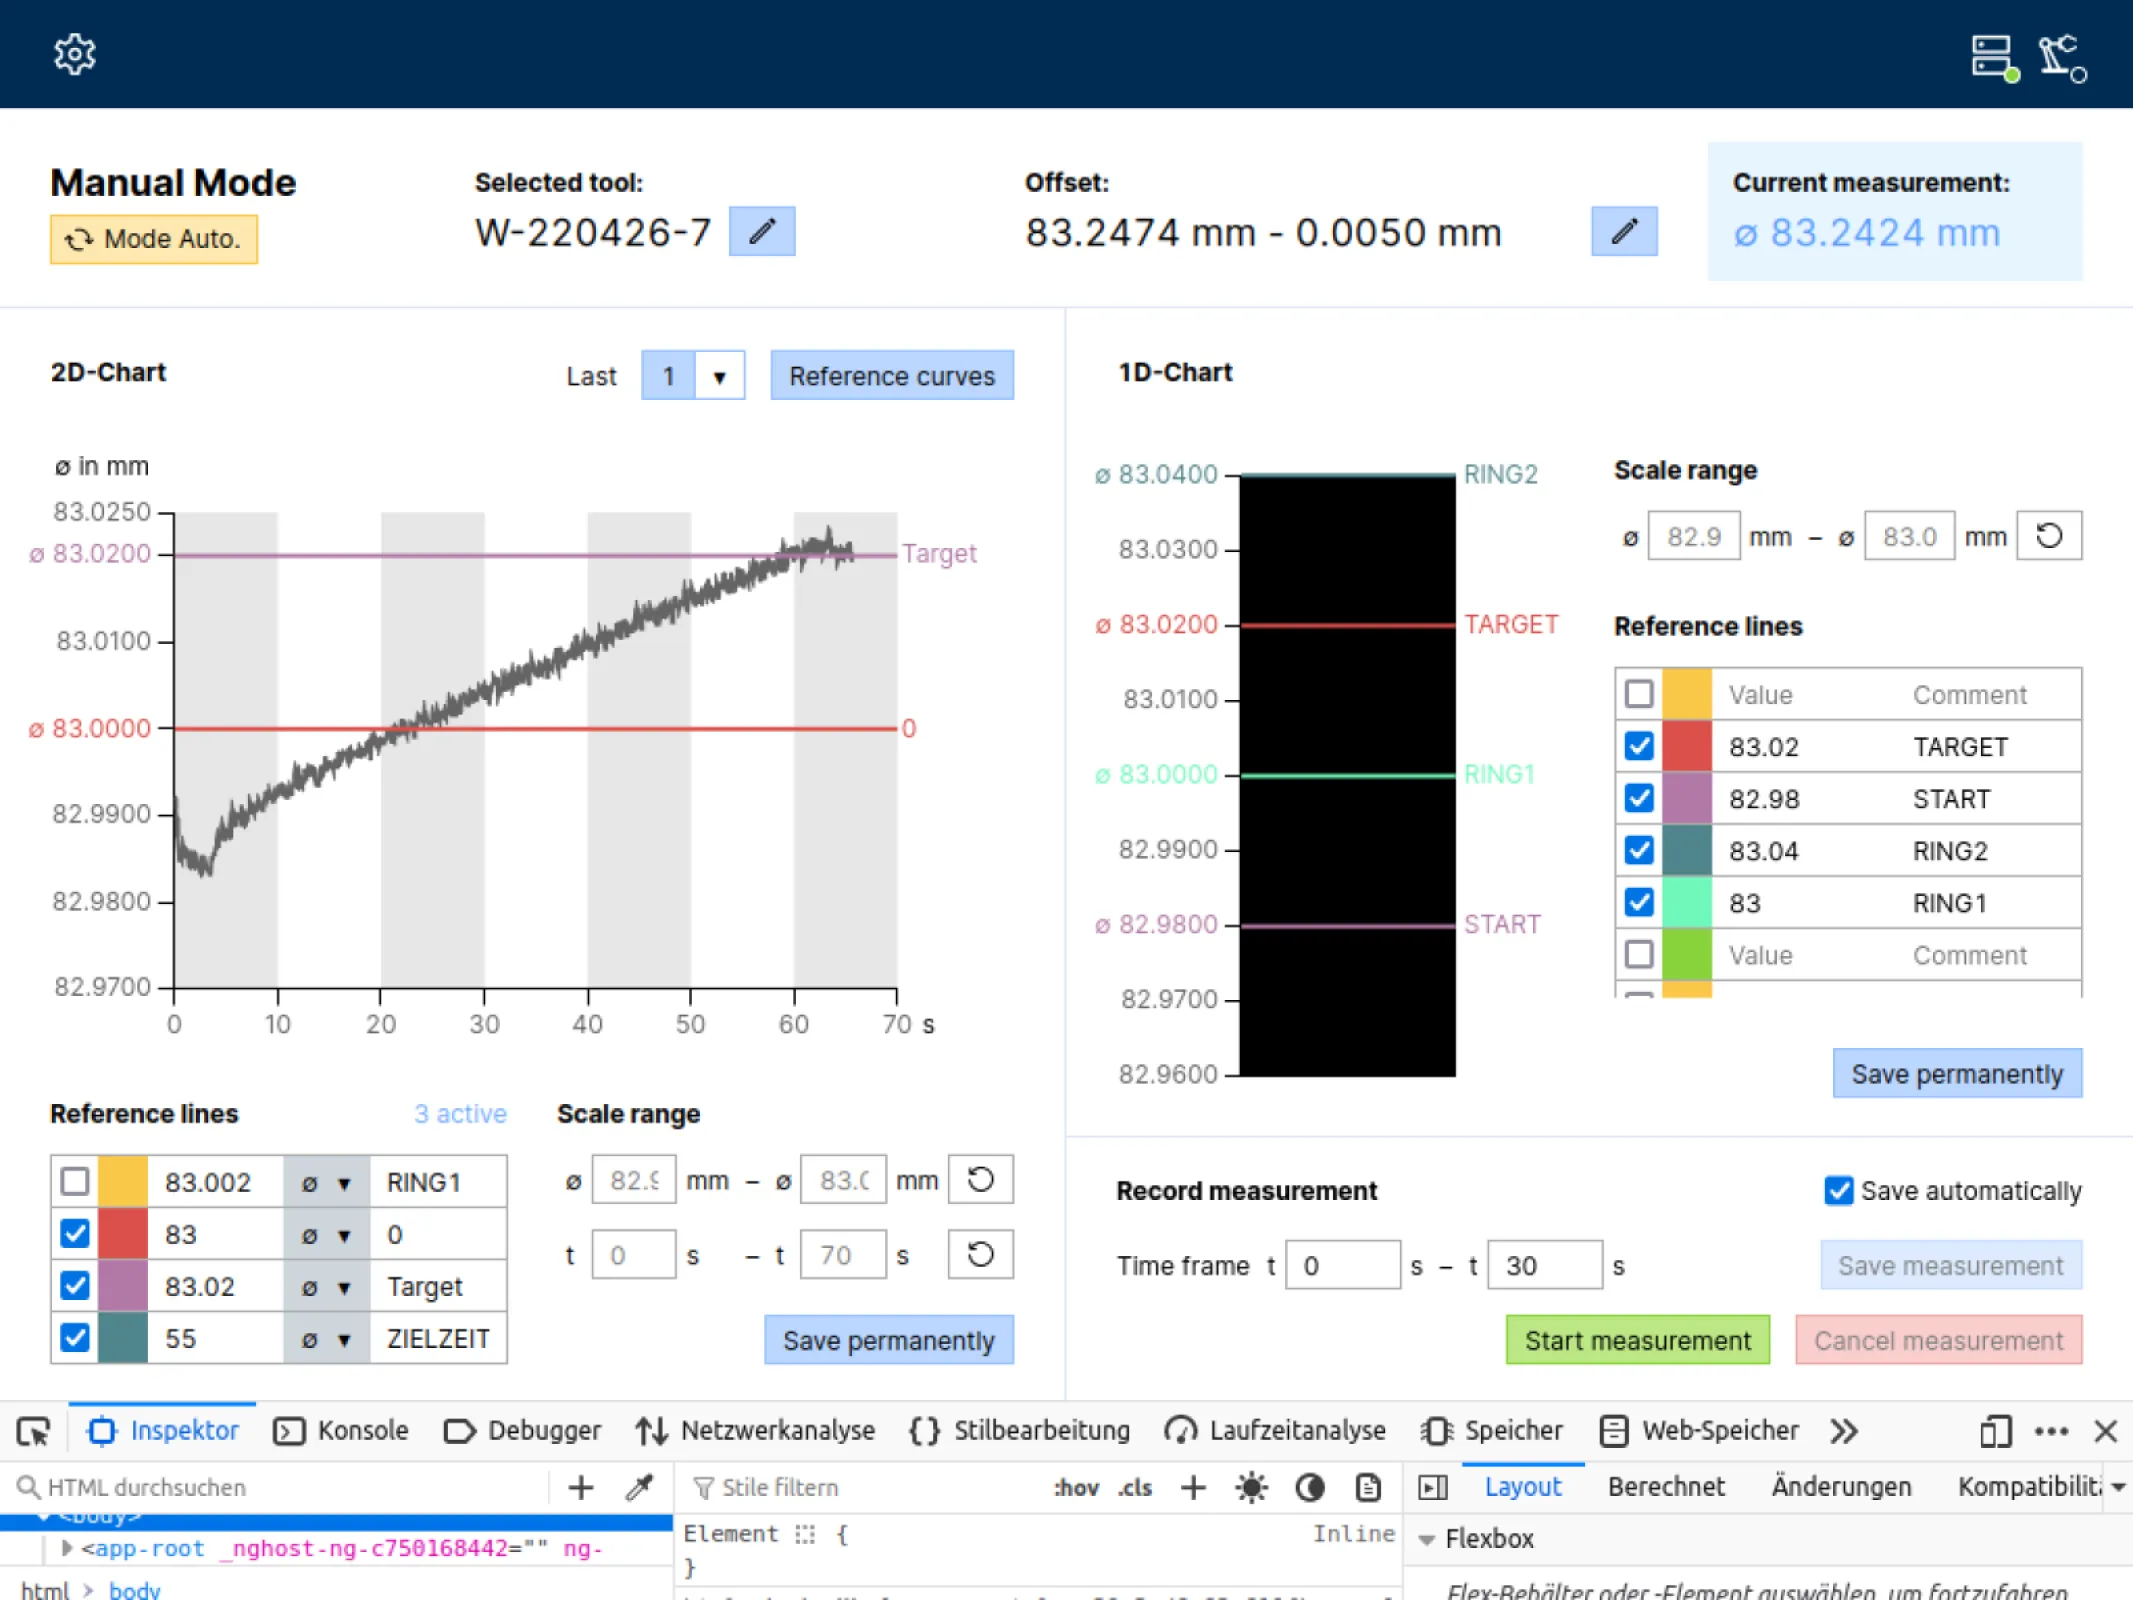2133x1600 pixels.
Task: Click the eyedropper icon in Inspektor
Action: click(x=639, y=1487)
